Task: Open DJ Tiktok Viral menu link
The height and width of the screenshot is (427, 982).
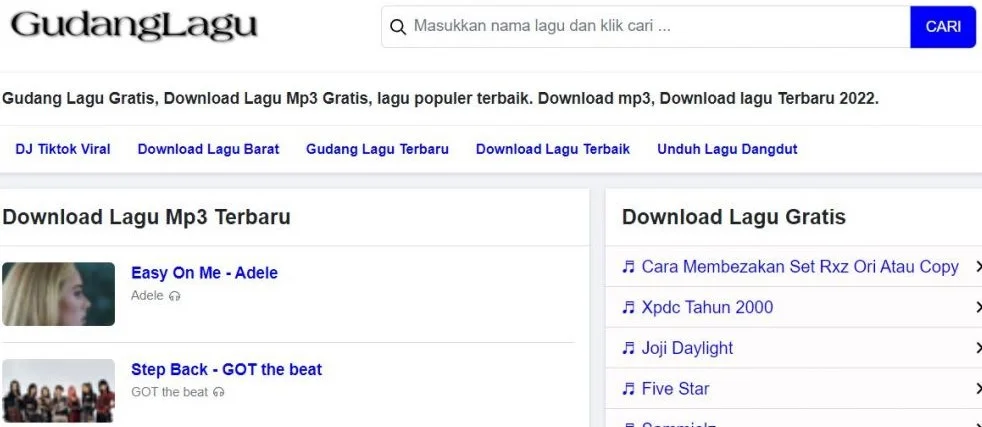Action: 63,149
